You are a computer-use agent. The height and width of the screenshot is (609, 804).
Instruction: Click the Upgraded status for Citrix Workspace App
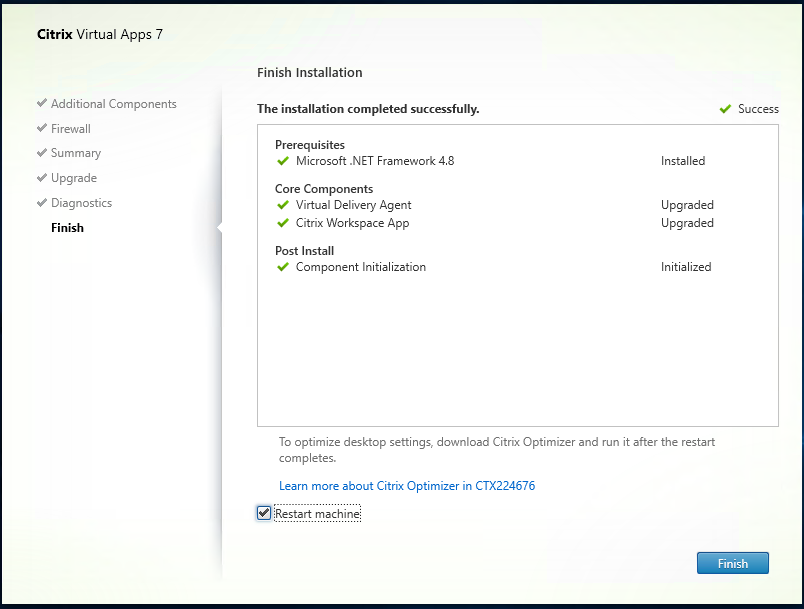coord(687,223)
